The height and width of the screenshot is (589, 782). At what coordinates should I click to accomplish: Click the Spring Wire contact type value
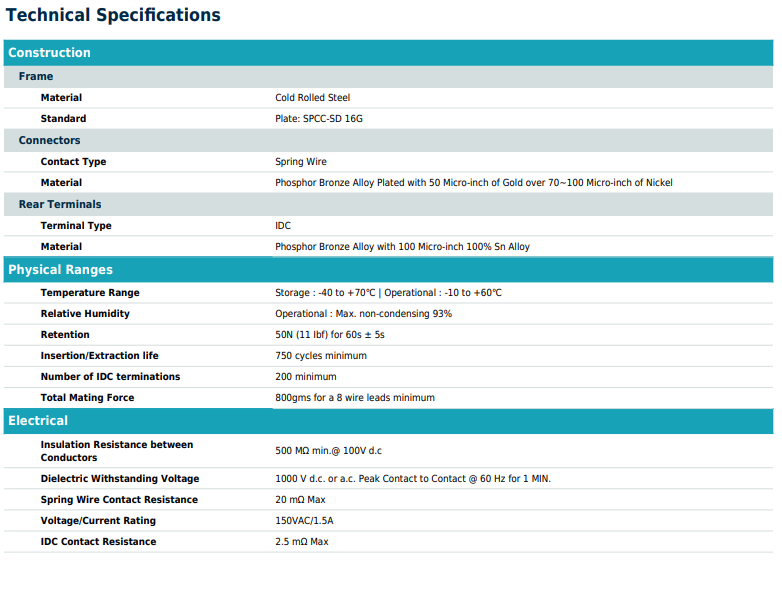point(301,162)
